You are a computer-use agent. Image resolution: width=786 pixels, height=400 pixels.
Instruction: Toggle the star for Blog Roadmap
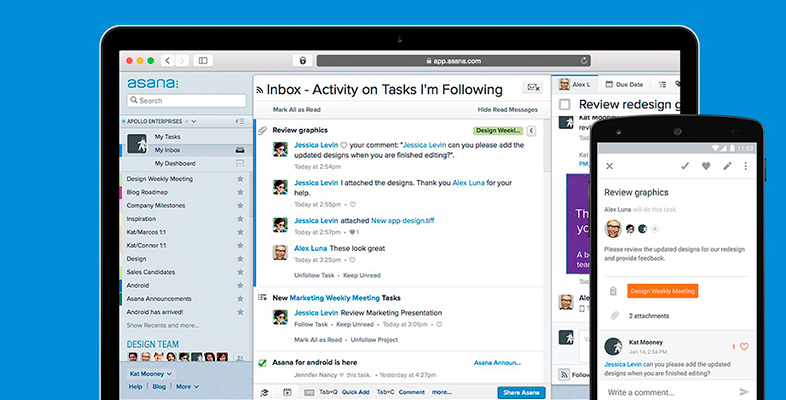coord(240,192)
